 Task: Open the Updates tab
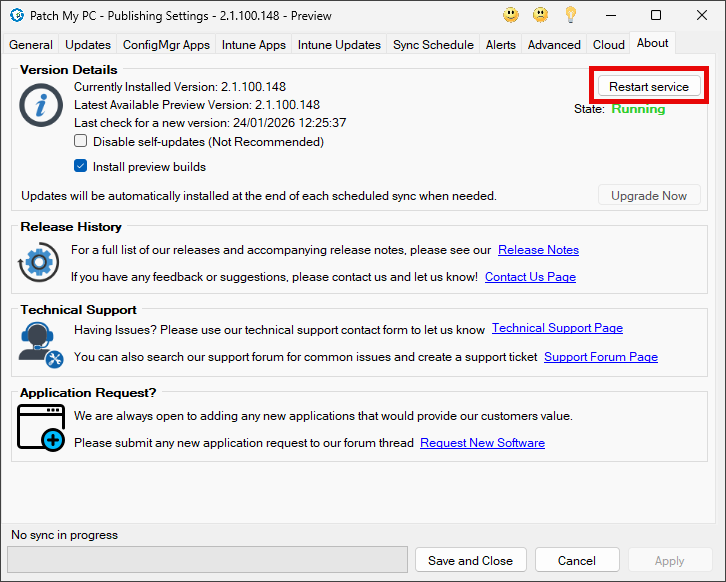click(x=88, y=44)
